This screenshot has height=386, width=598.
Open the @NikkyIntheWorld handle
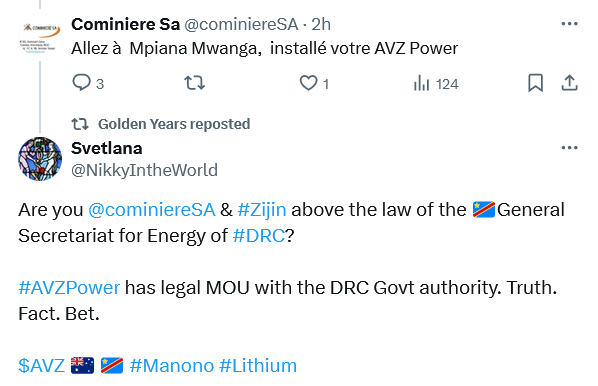[144, 170]
